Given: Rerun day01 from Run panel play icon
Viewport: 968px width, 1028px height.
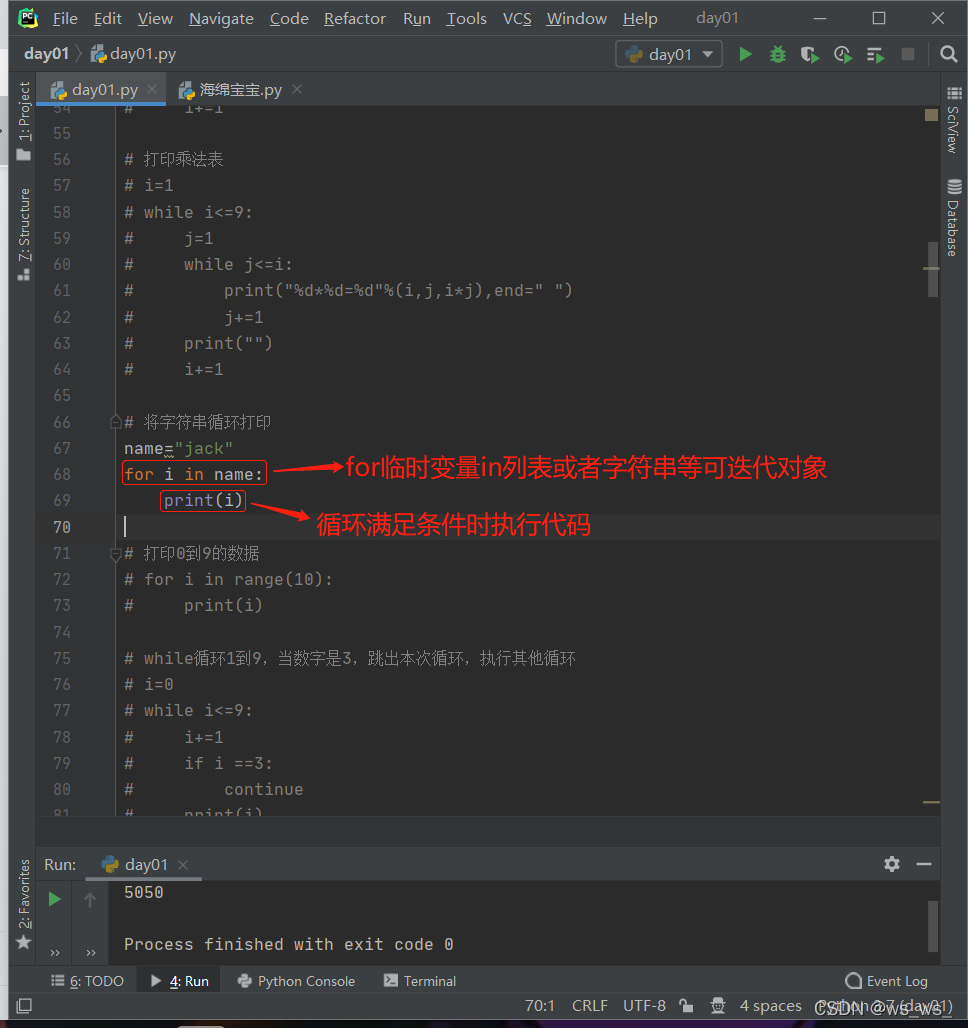Looking at the screenshot, I should pyautogui.click(x=55, y=899).
